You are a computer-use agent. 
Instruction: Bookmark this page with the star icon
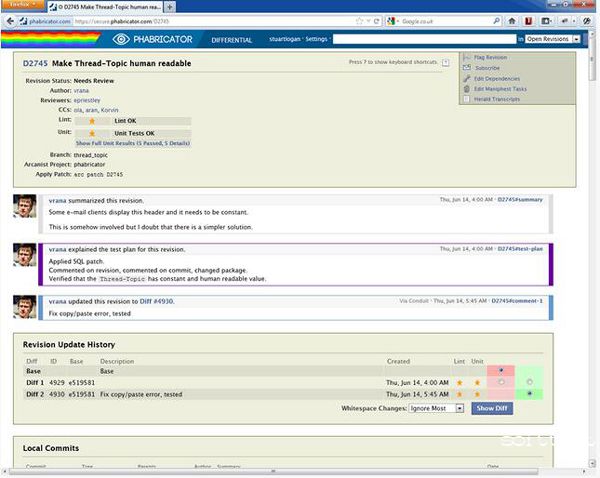(359, 21)
